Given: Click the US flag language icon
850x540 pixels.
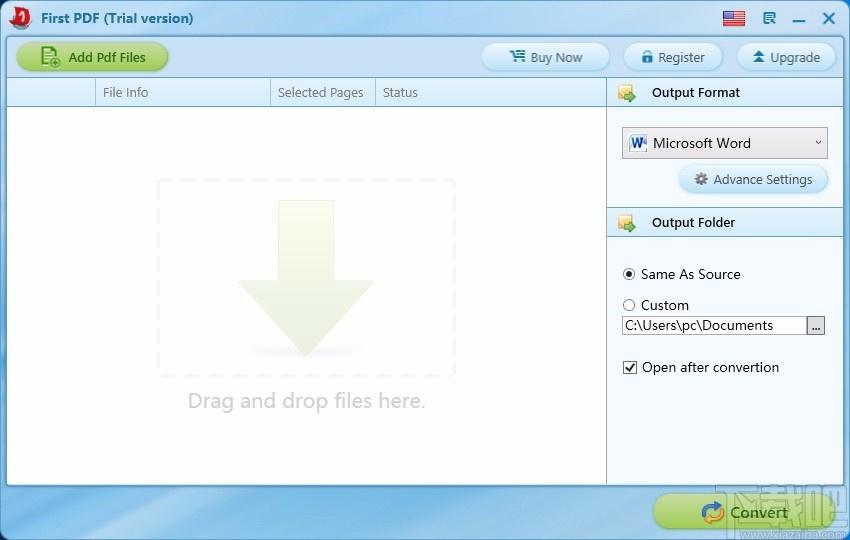Looking at the screenshot, I should pos(734,18).
